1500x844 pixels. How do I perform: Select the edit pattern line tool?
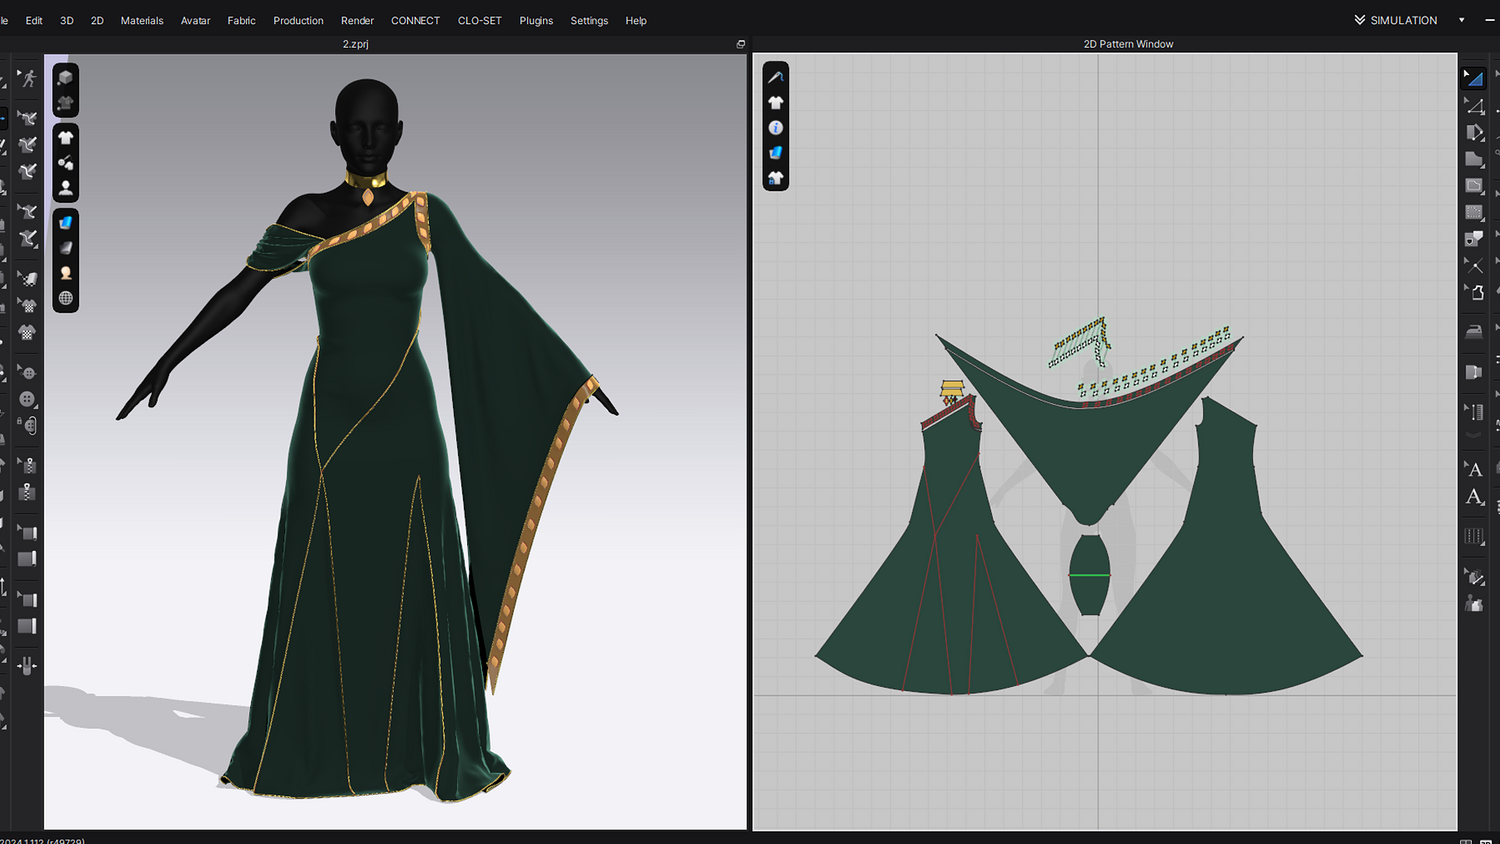[1473, 105]
